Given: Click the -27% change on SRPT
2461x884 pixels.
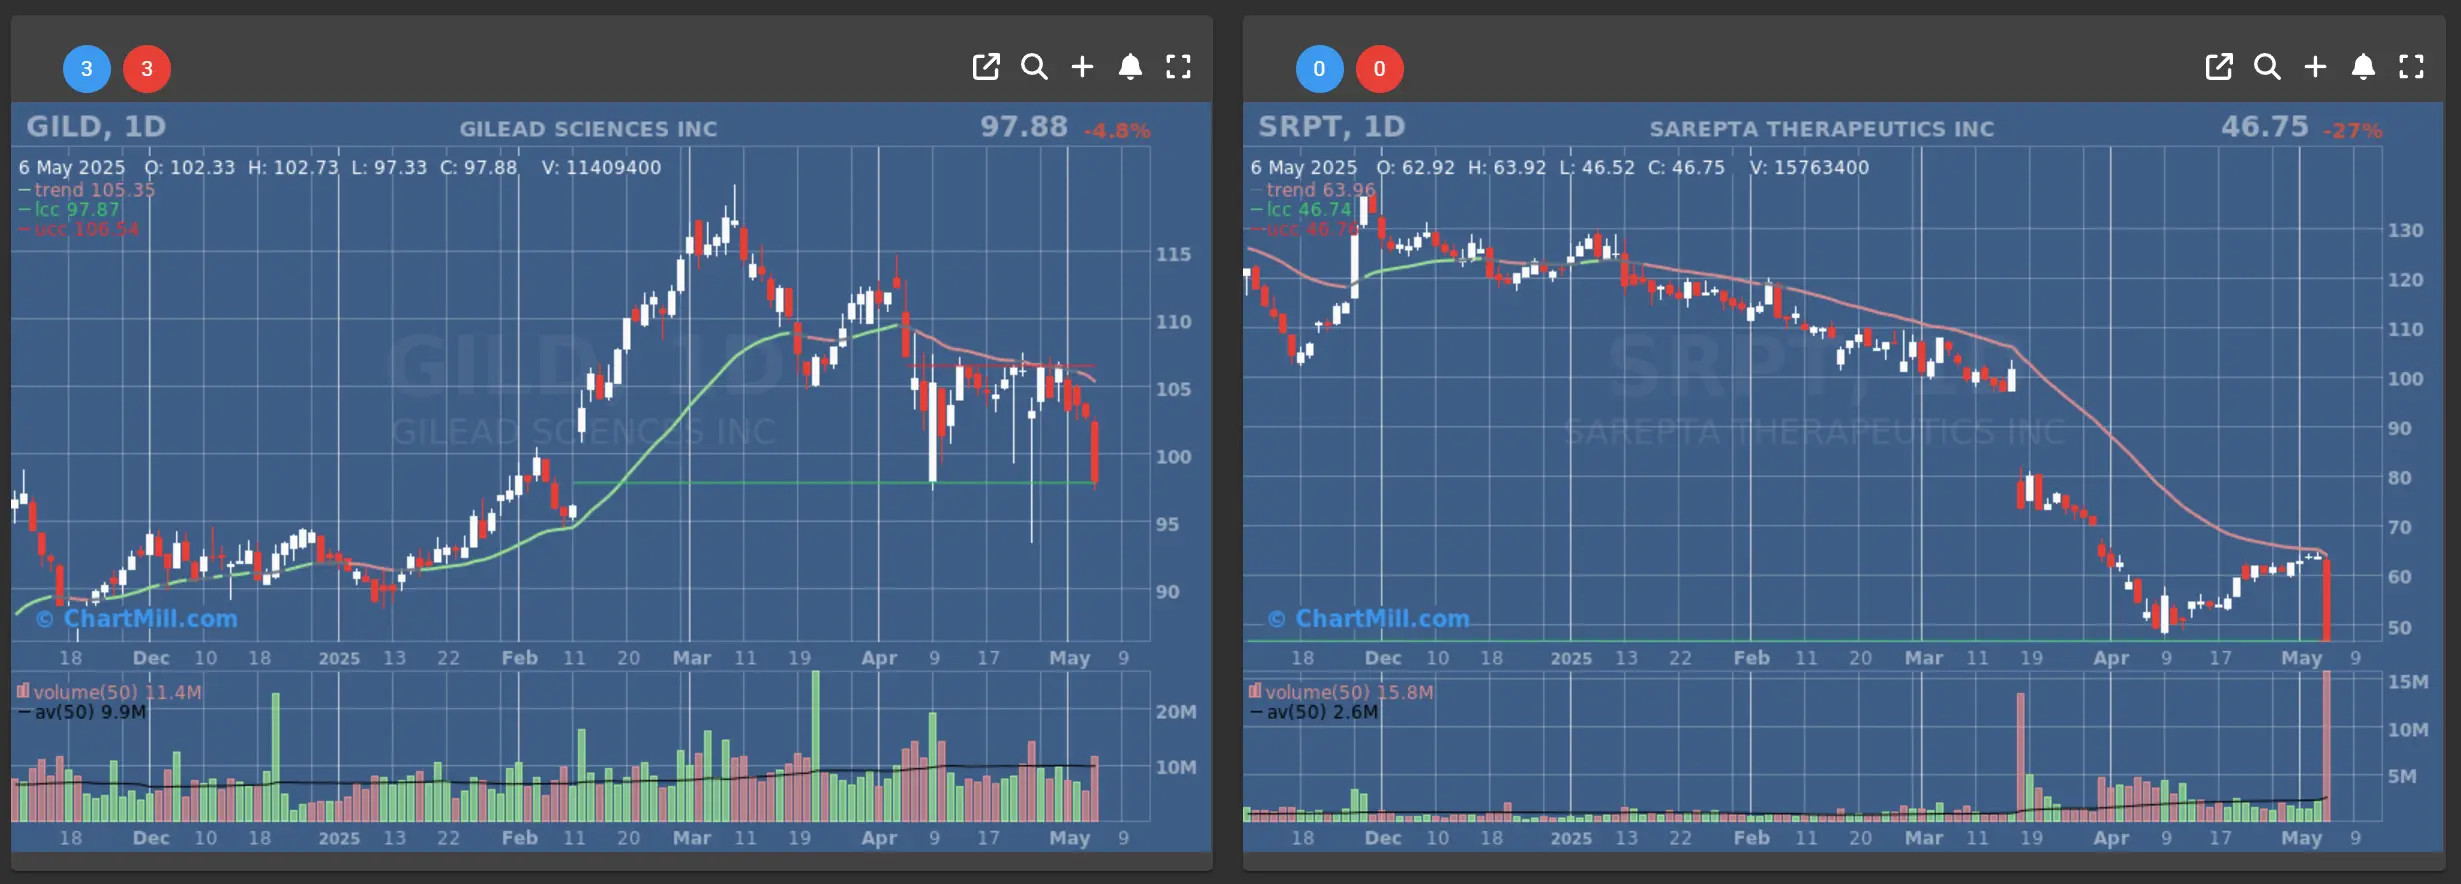Looking at the screenshot, I should [2353, 131].
